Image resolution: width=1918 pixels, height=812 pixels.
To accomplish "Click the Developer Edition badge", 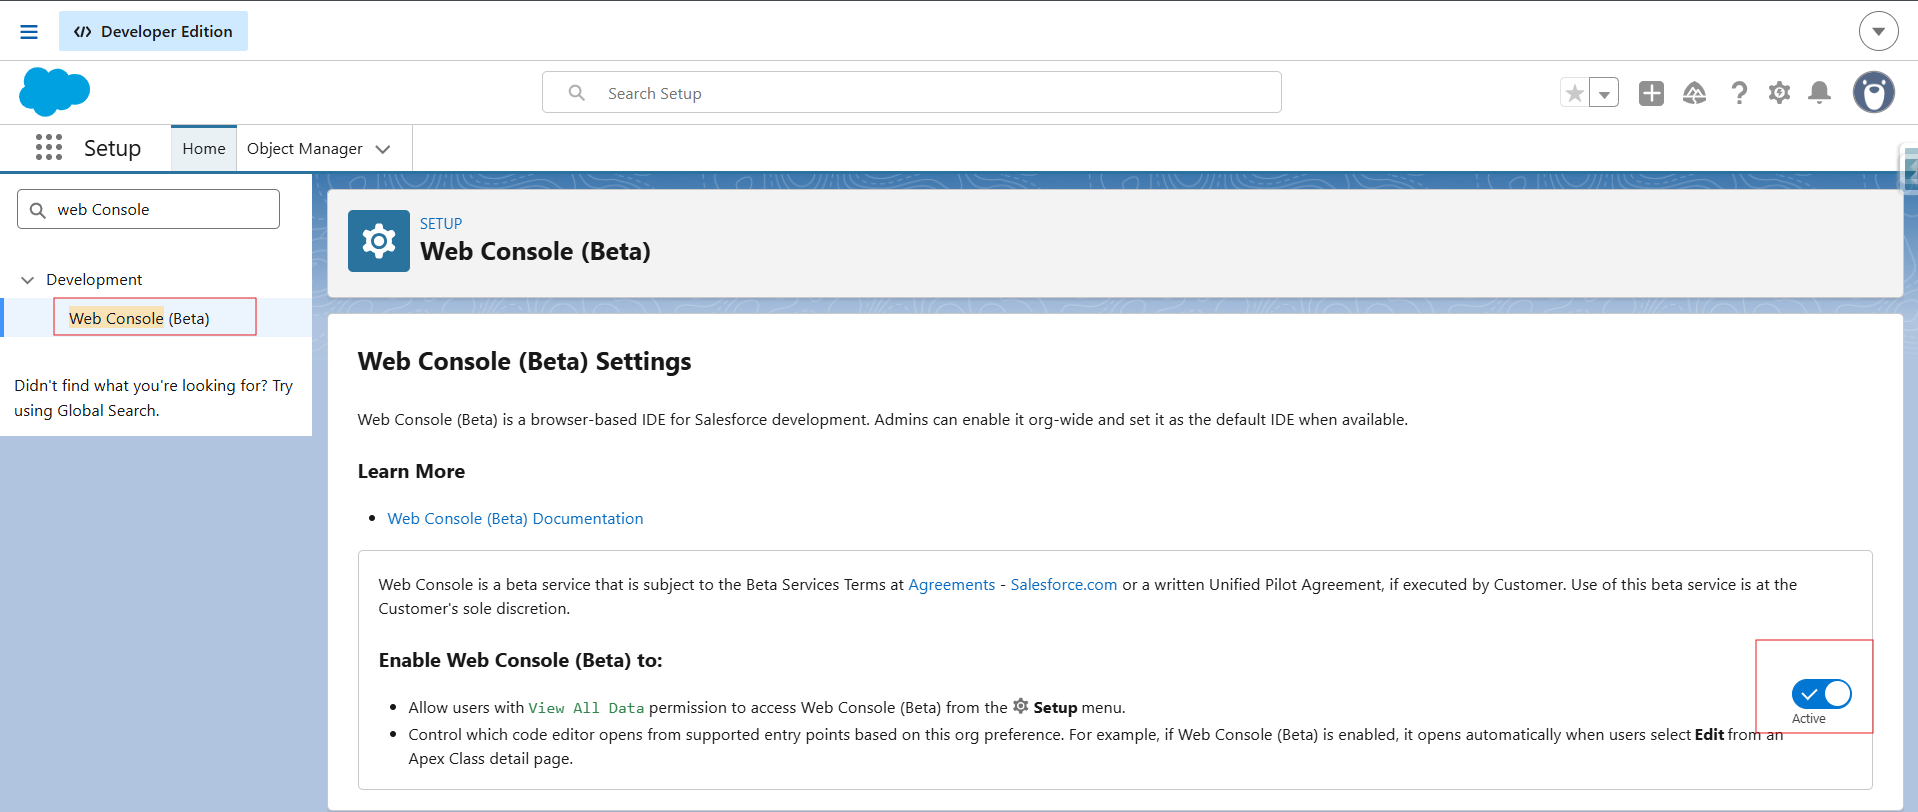I will (153, 31).
